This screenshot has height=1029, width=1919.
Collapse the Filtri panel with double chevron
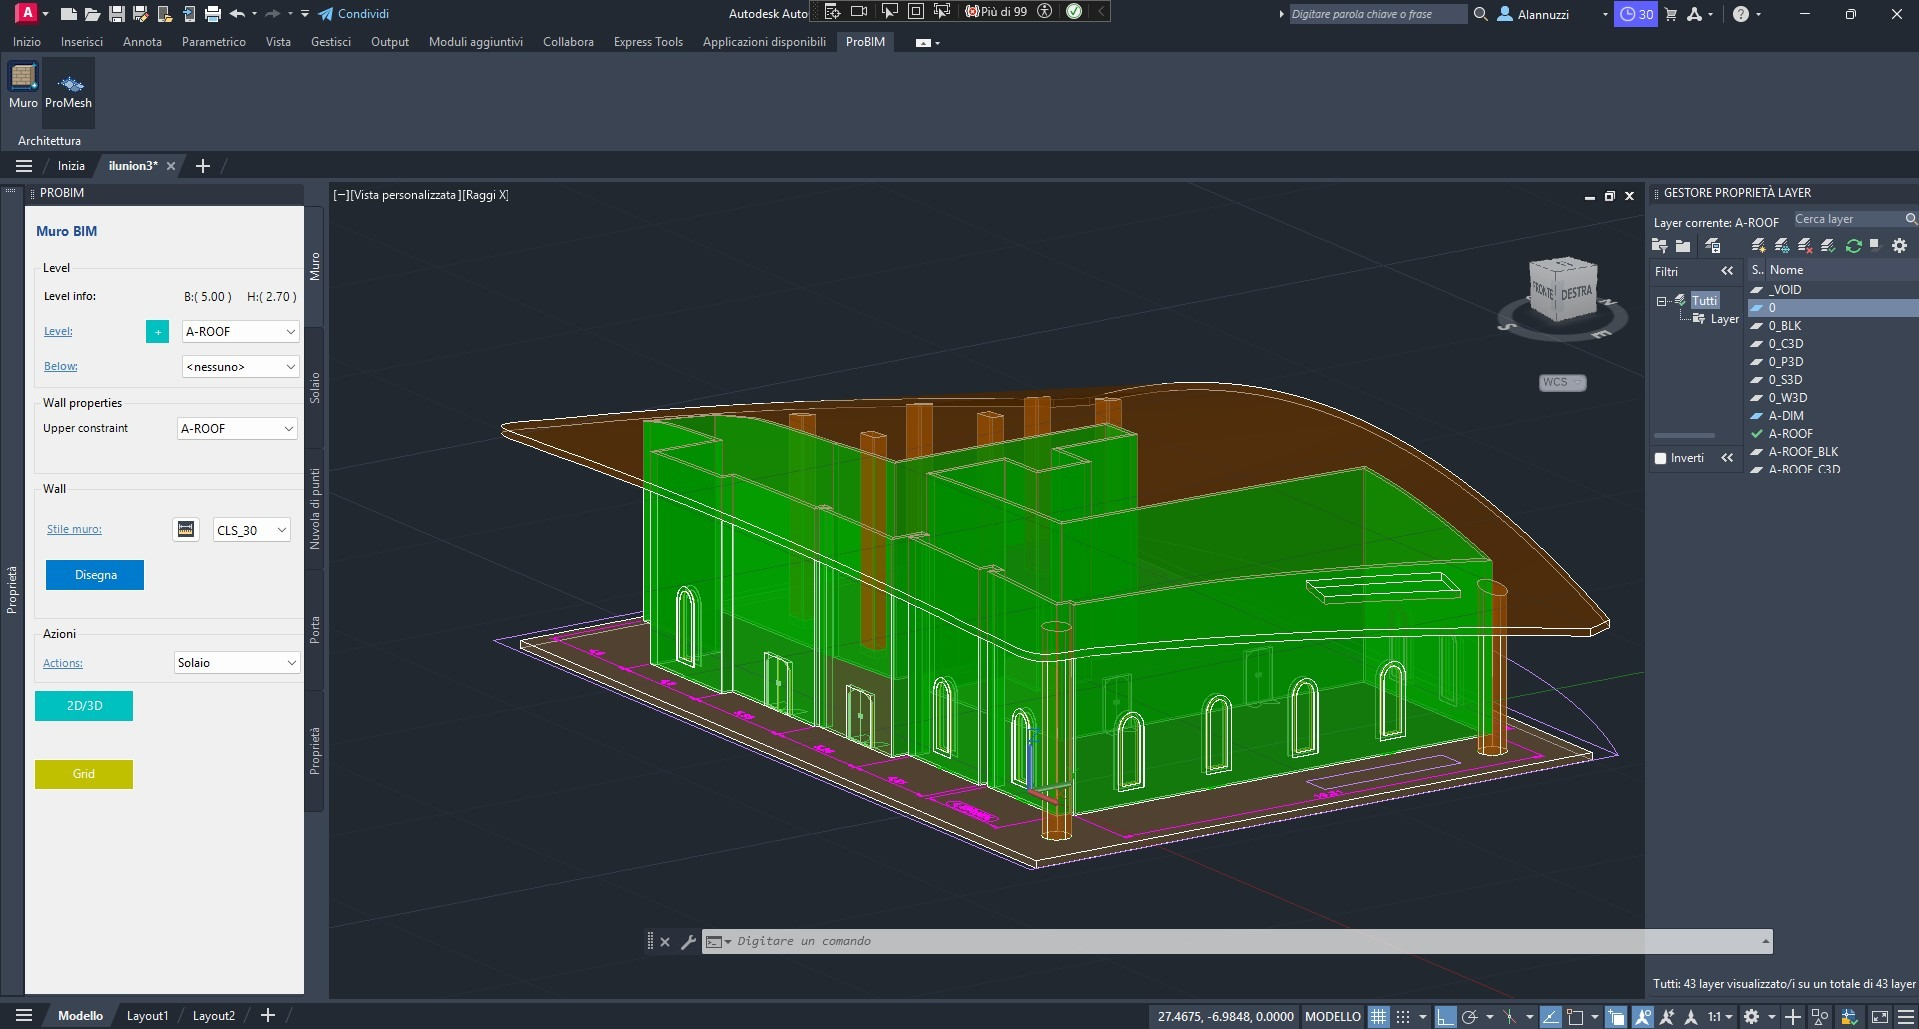tap(1727, 271)
